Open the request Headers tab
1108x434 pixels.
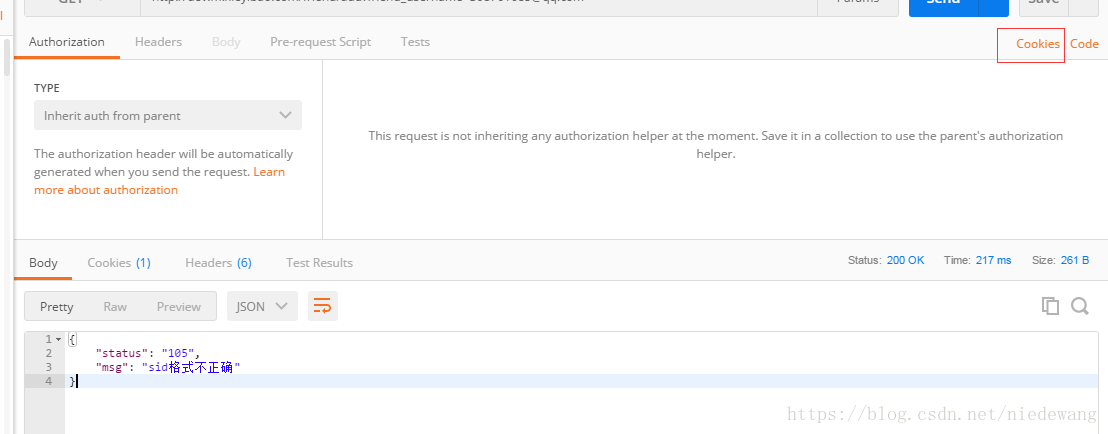click(x=158, y=42)
